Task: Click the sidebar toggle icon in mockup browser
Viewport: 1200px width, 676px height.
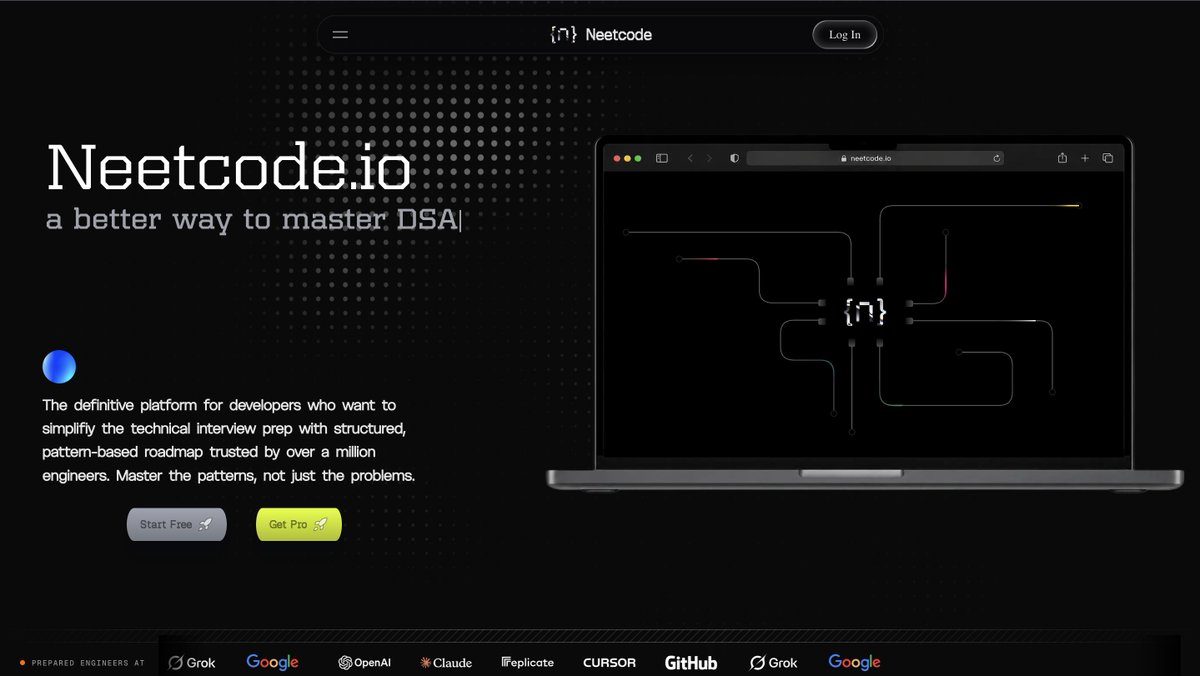Action: coord(662,158)
